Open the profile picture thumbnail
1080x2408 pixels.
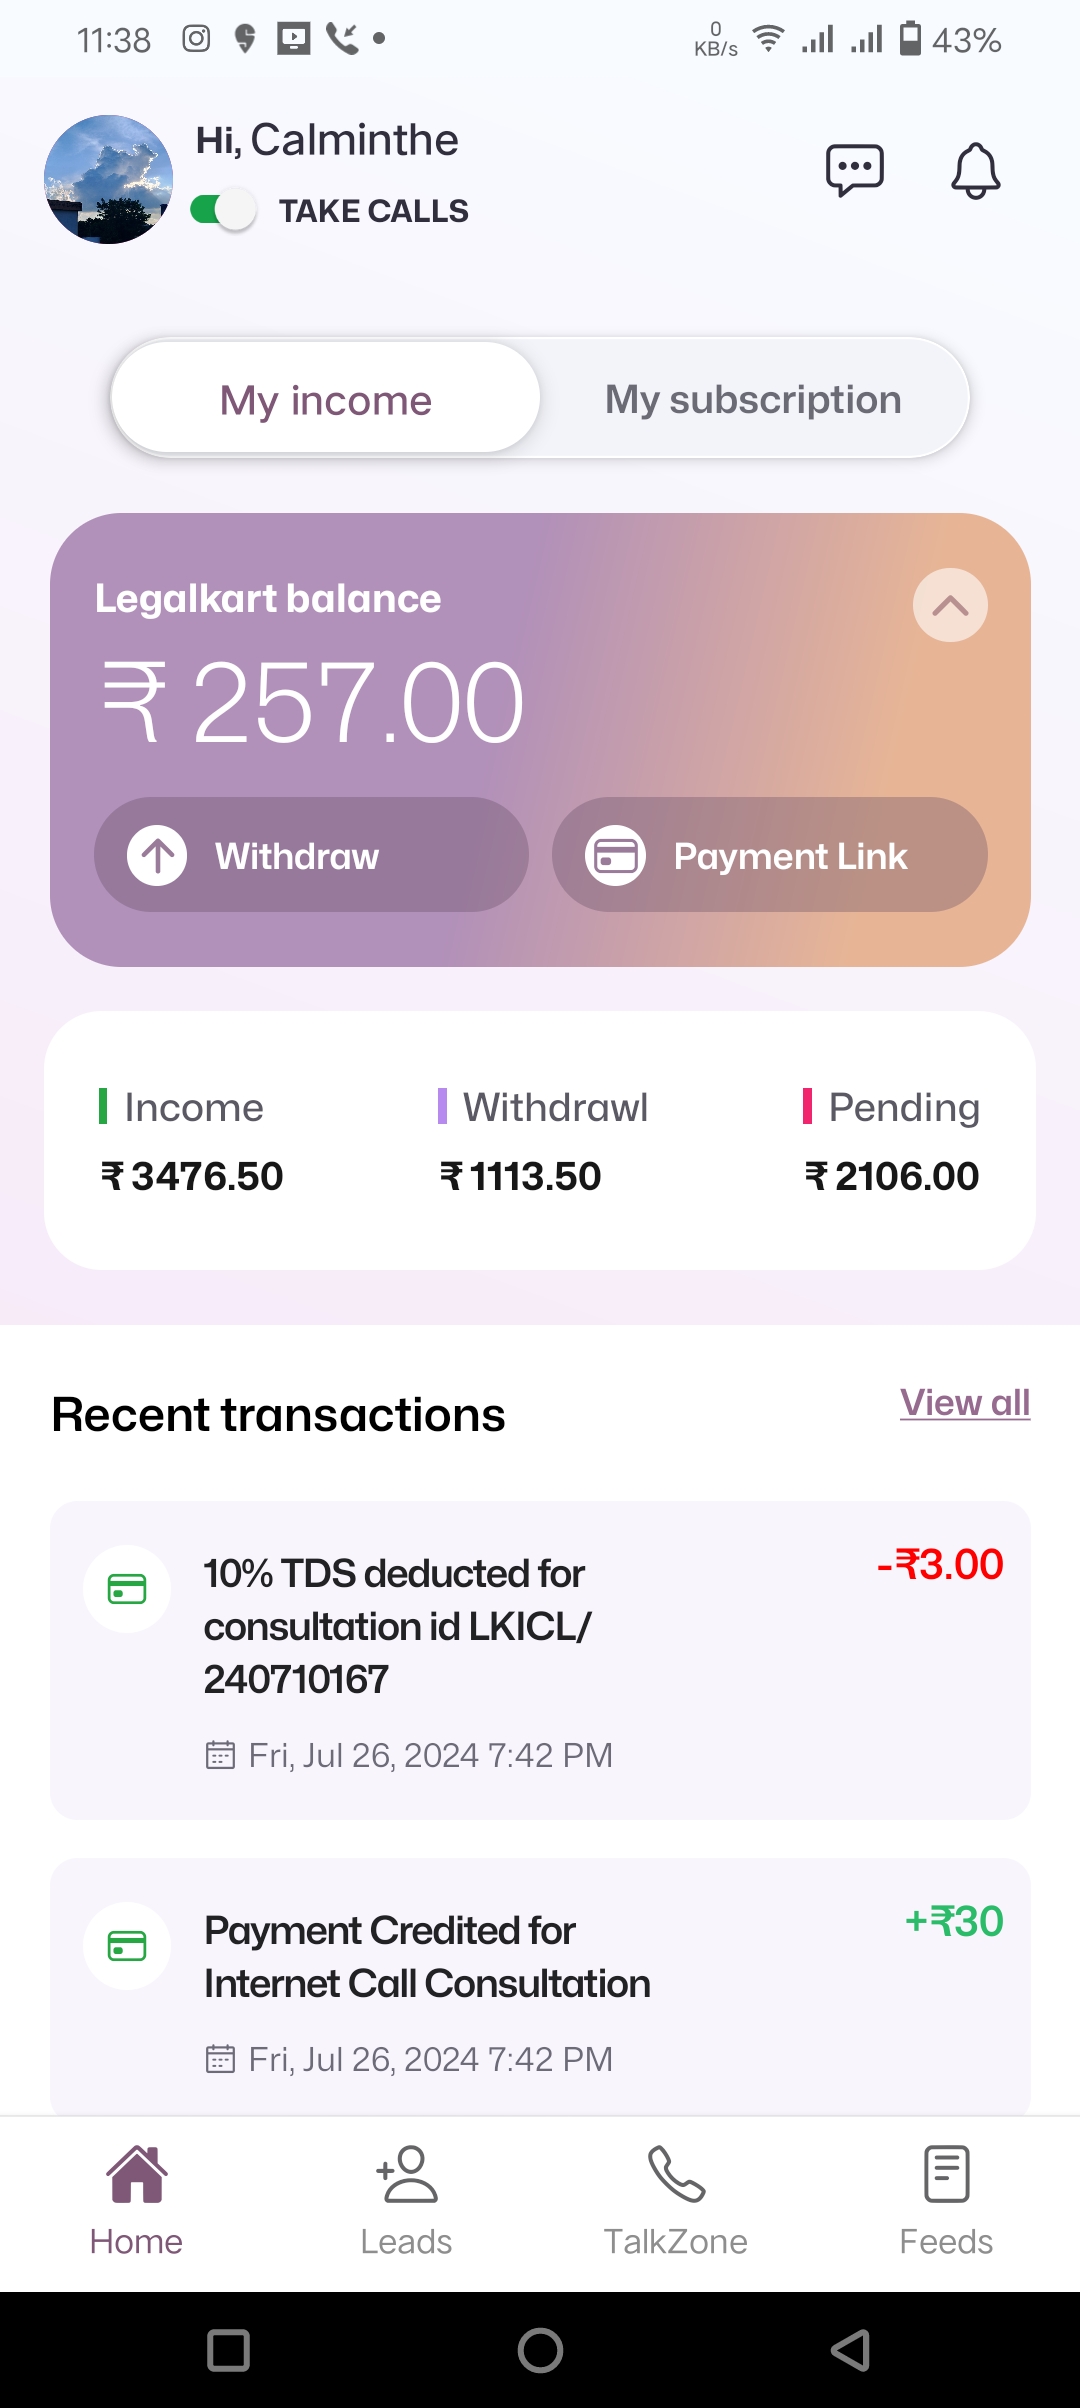click(108, 180)
